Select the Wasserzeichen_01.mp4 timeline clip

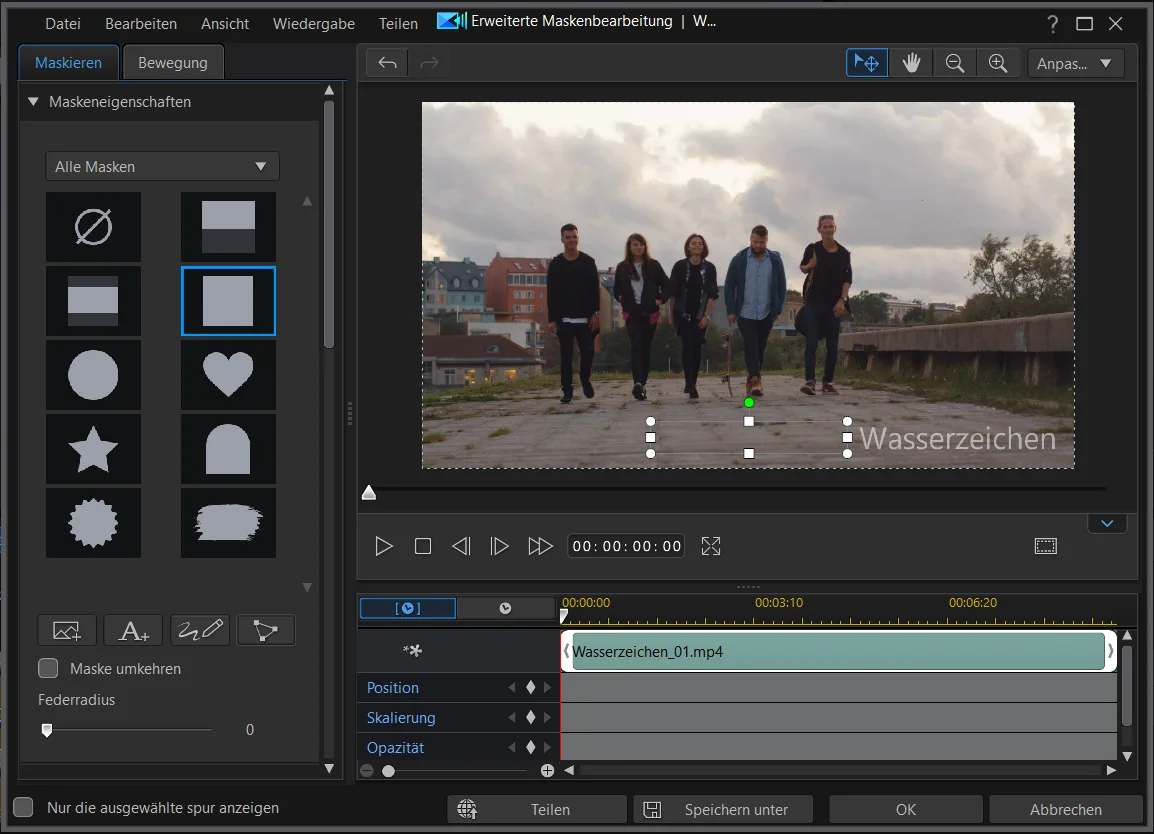(836, 651)
